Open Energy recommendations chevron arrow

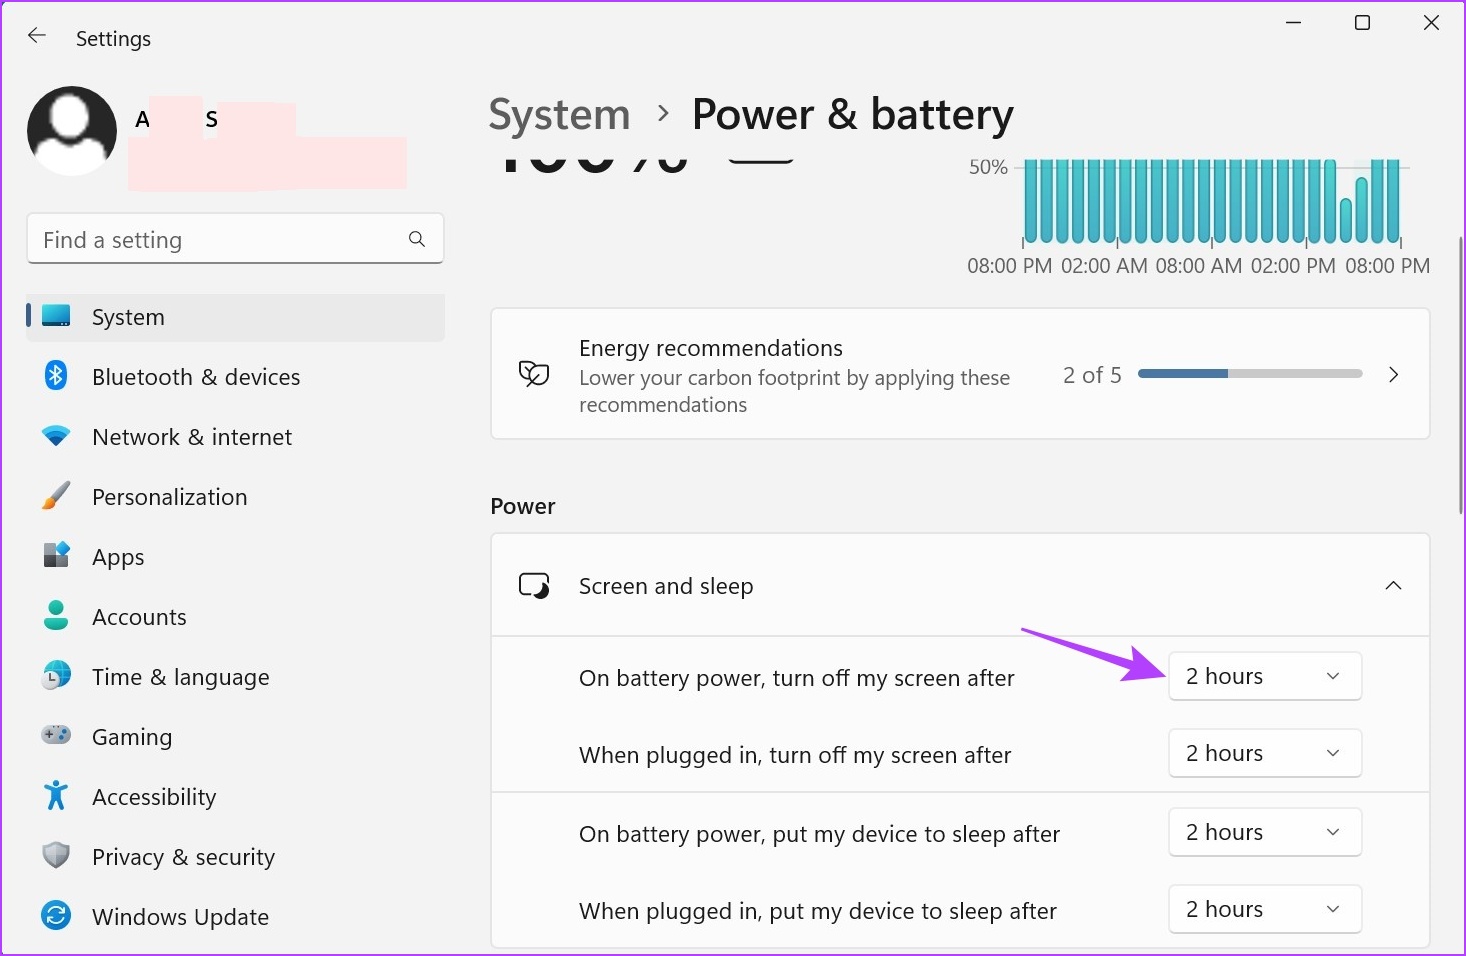click(x=1393, y=374)
